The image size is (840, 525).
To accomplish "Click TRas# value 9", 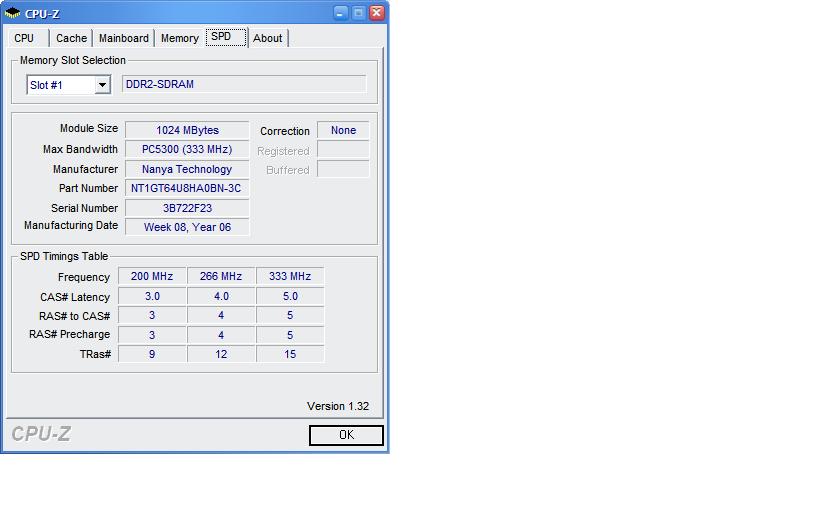I will (152, 354).
